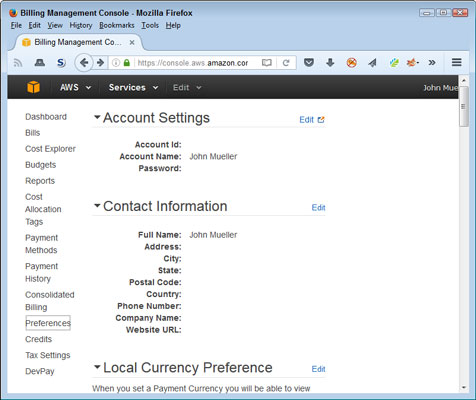Open the John Mueller account dropdown
The image size is (476, 400).
(440, 88)
